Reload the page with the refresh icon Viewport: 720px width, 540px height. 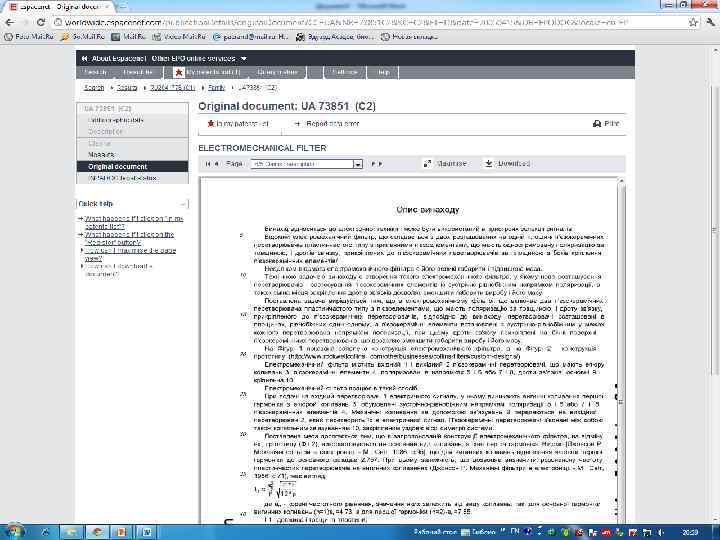click(x=41, y=22)
